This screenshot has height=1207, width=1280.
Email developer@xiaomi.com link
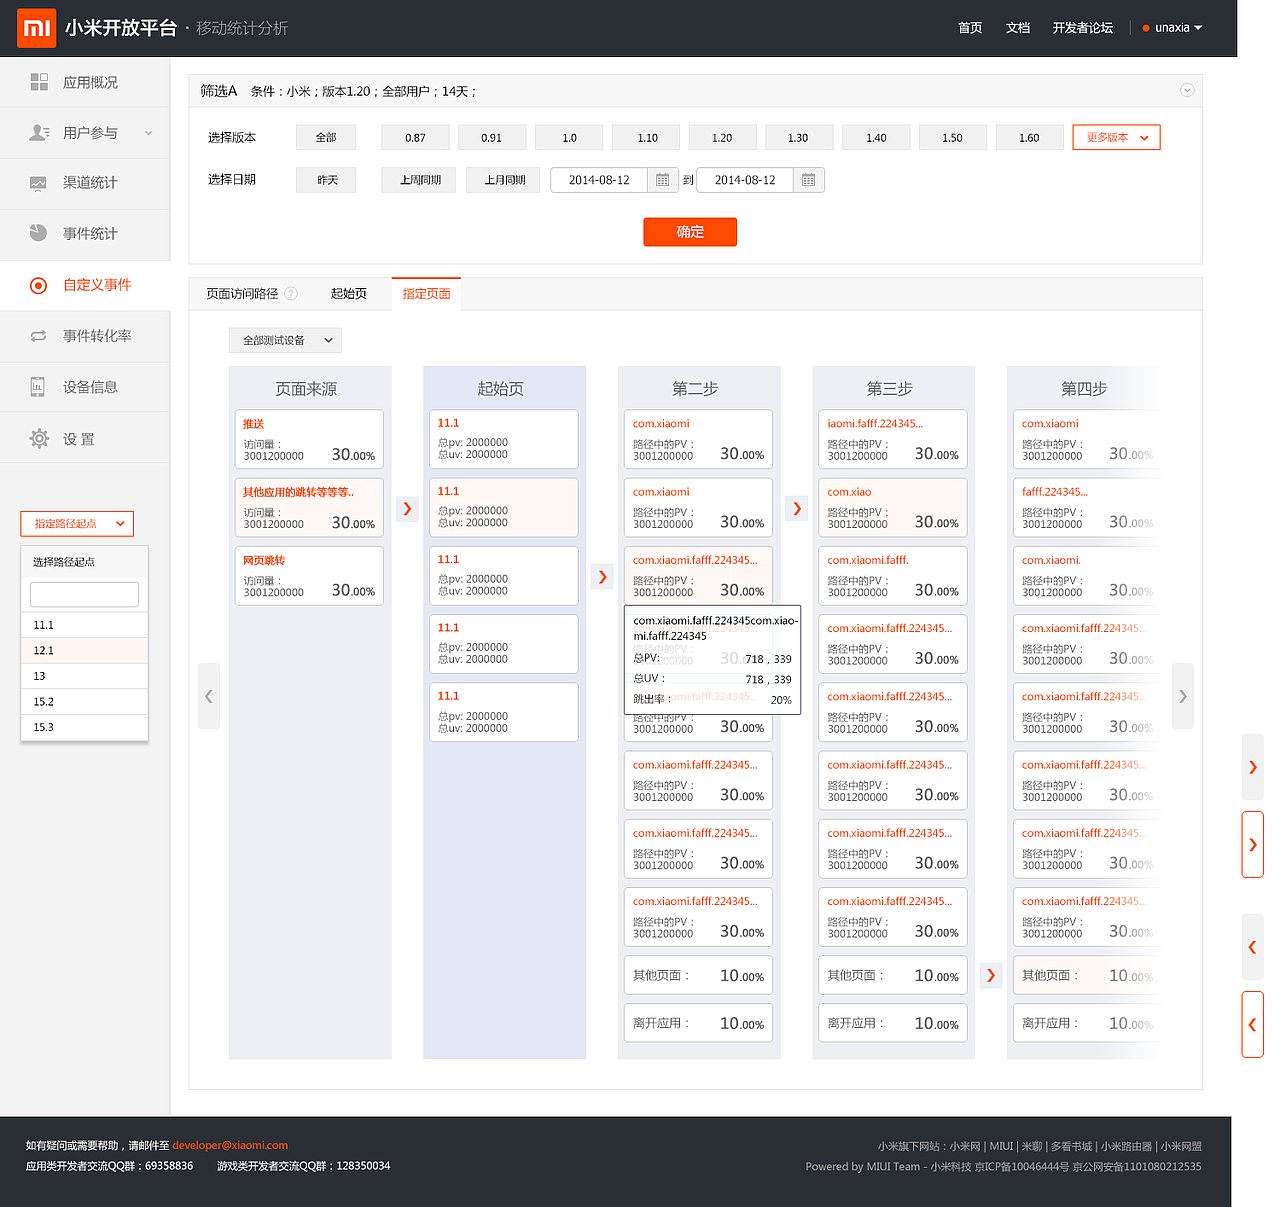pyautogui.click(x=230, y=1146)
